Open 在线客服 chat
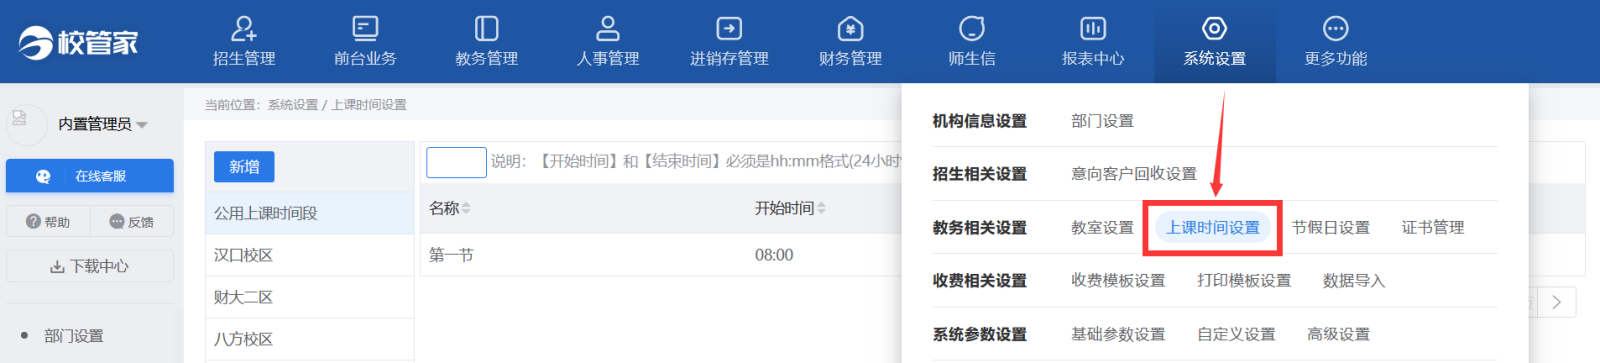1600x363 pixels. click(x=90, y=176)
